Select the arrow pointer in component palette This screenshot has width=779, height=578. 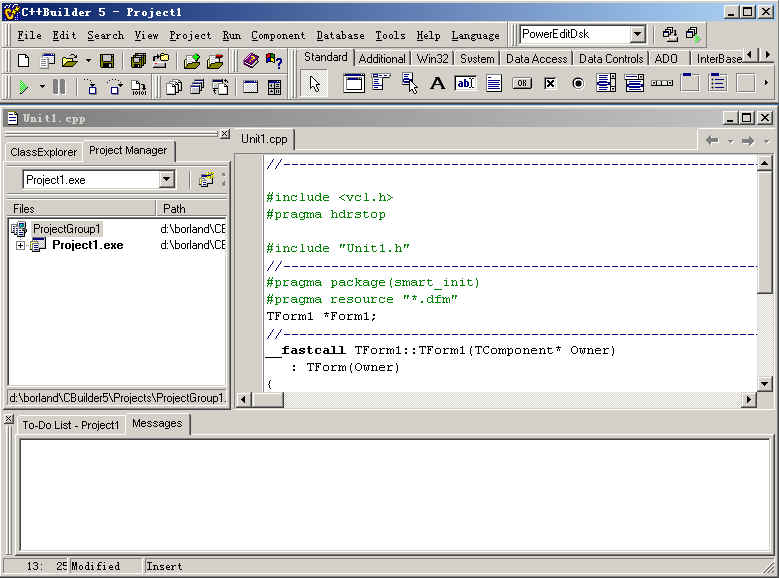pos(314,83)
